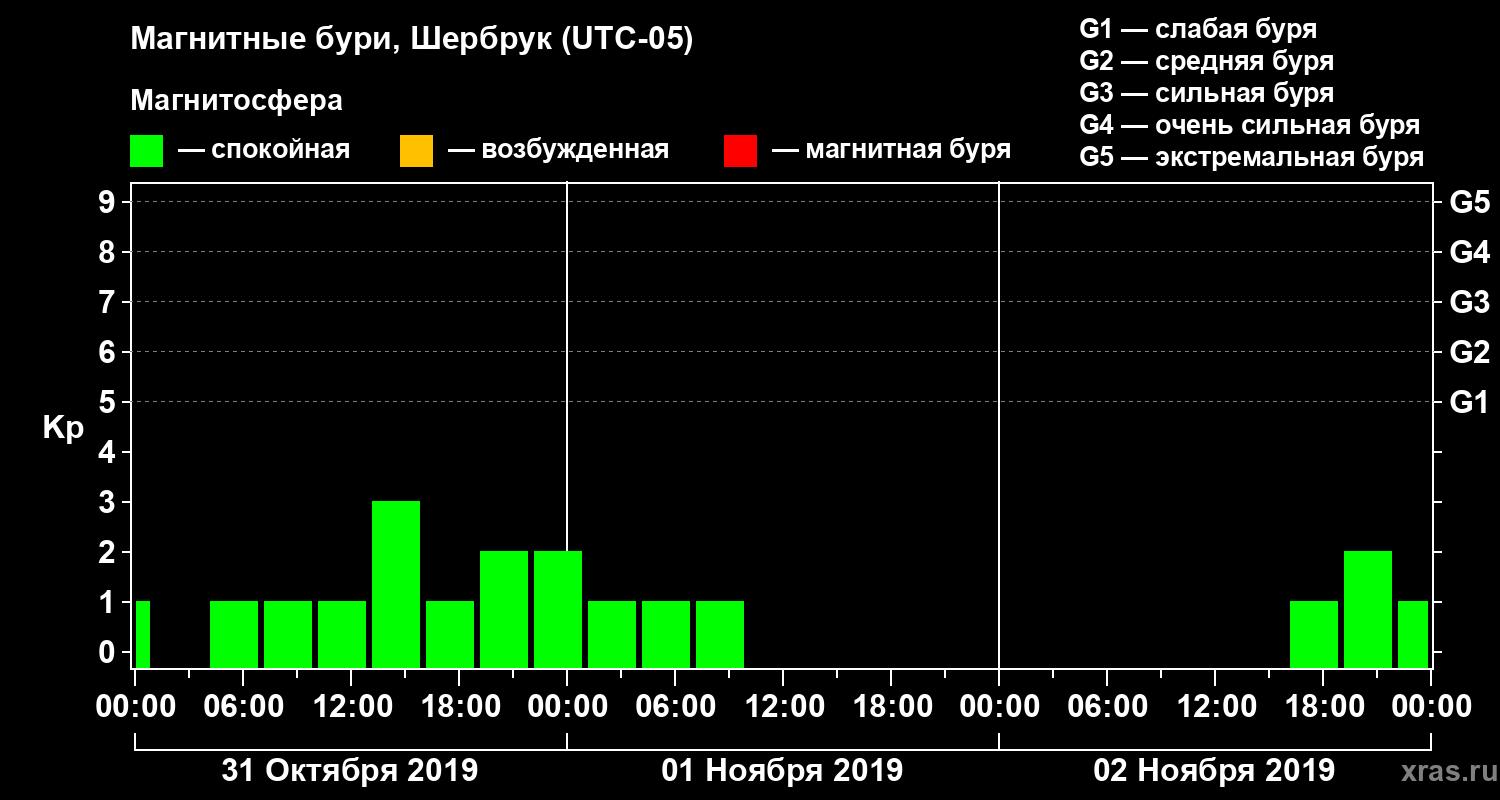The width and height of the screenshot is (1500, 800).
Task: Click the 'G3' label on the right axis
Action: pos(1469,302)
